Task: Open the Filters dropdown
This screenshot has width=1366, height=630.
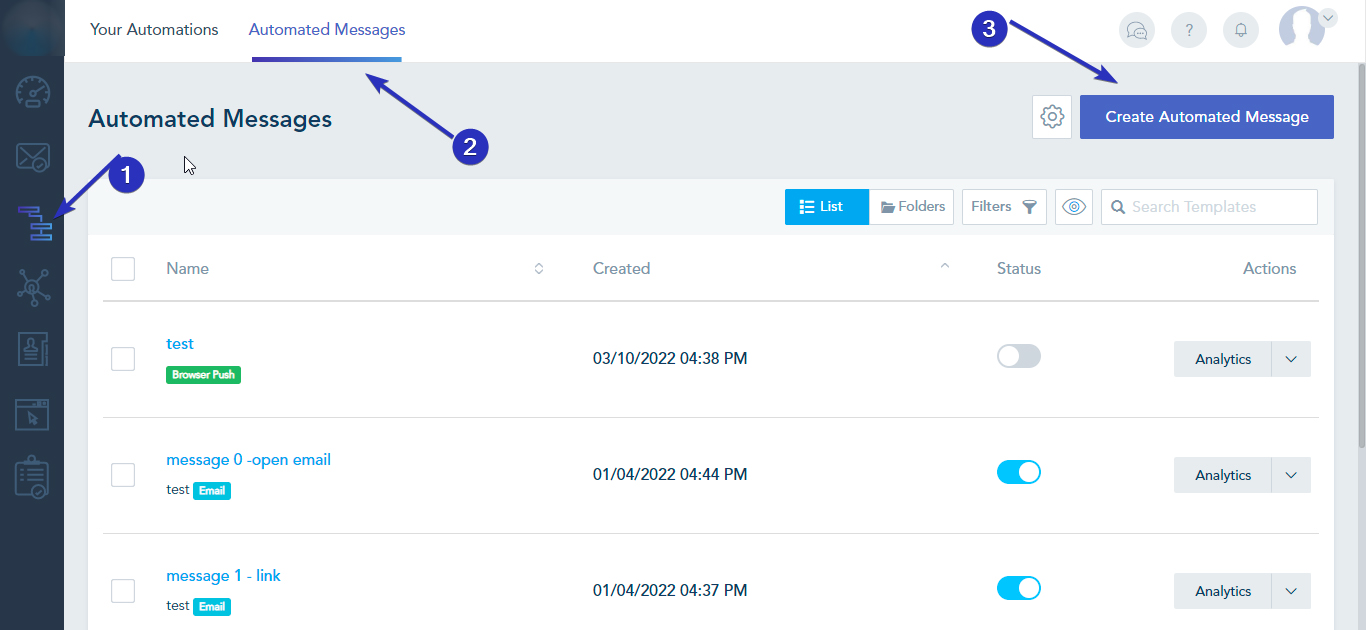Action: pyautogui.click(x=1003, y=207)
